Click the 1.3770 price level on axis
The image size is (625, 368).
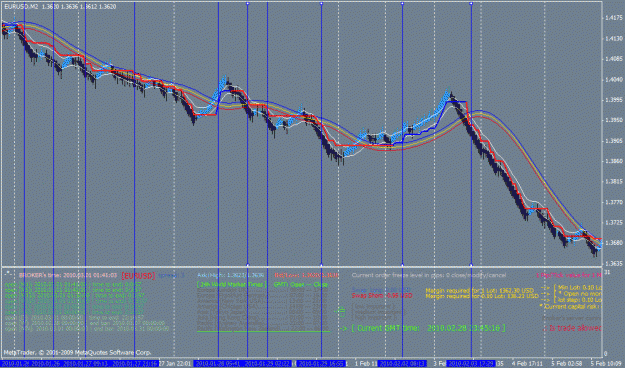coord(614,202)
